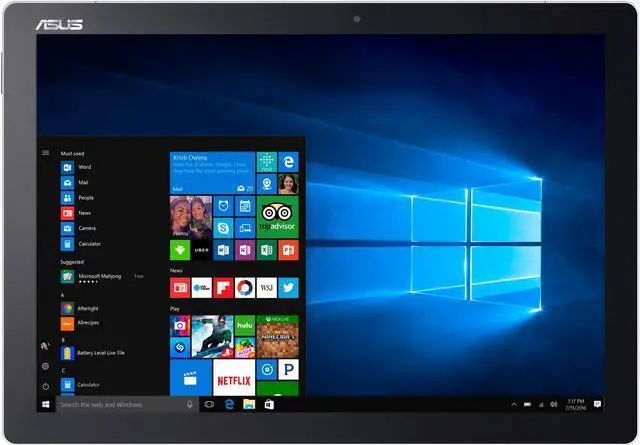640x445 pixels.
Task: Open the Pandora tile
Action: click(288, 369)
